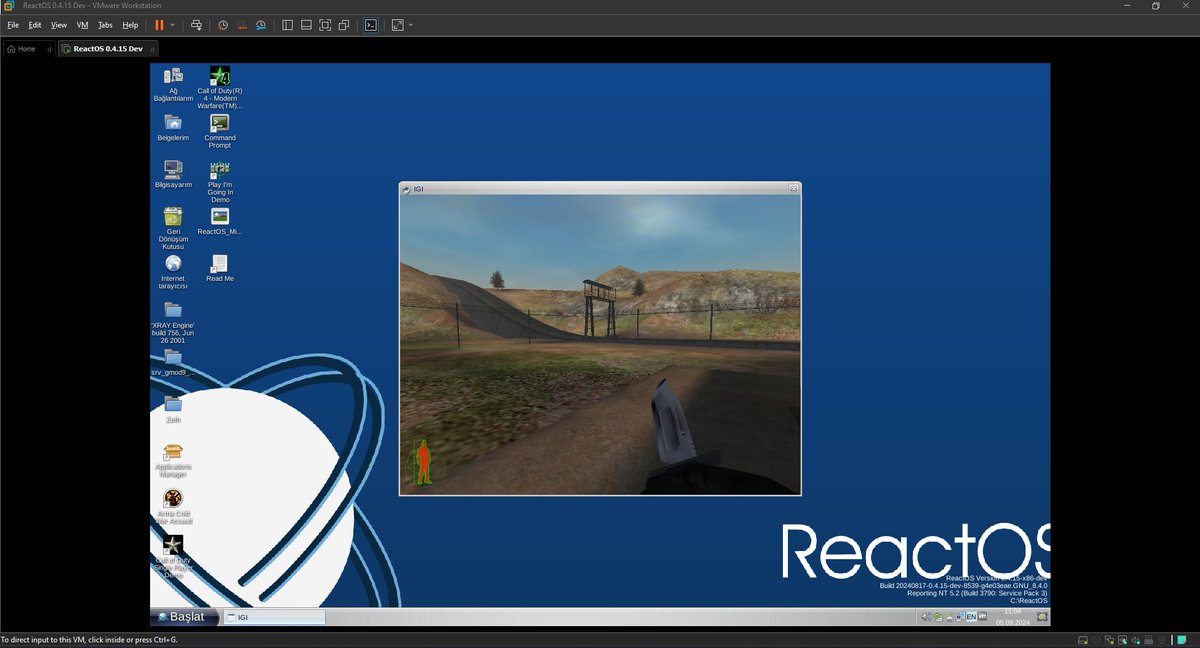Open the snapshot manager toolbar icon
This screenshot has width=1200, height=648.
click(260, 24)
